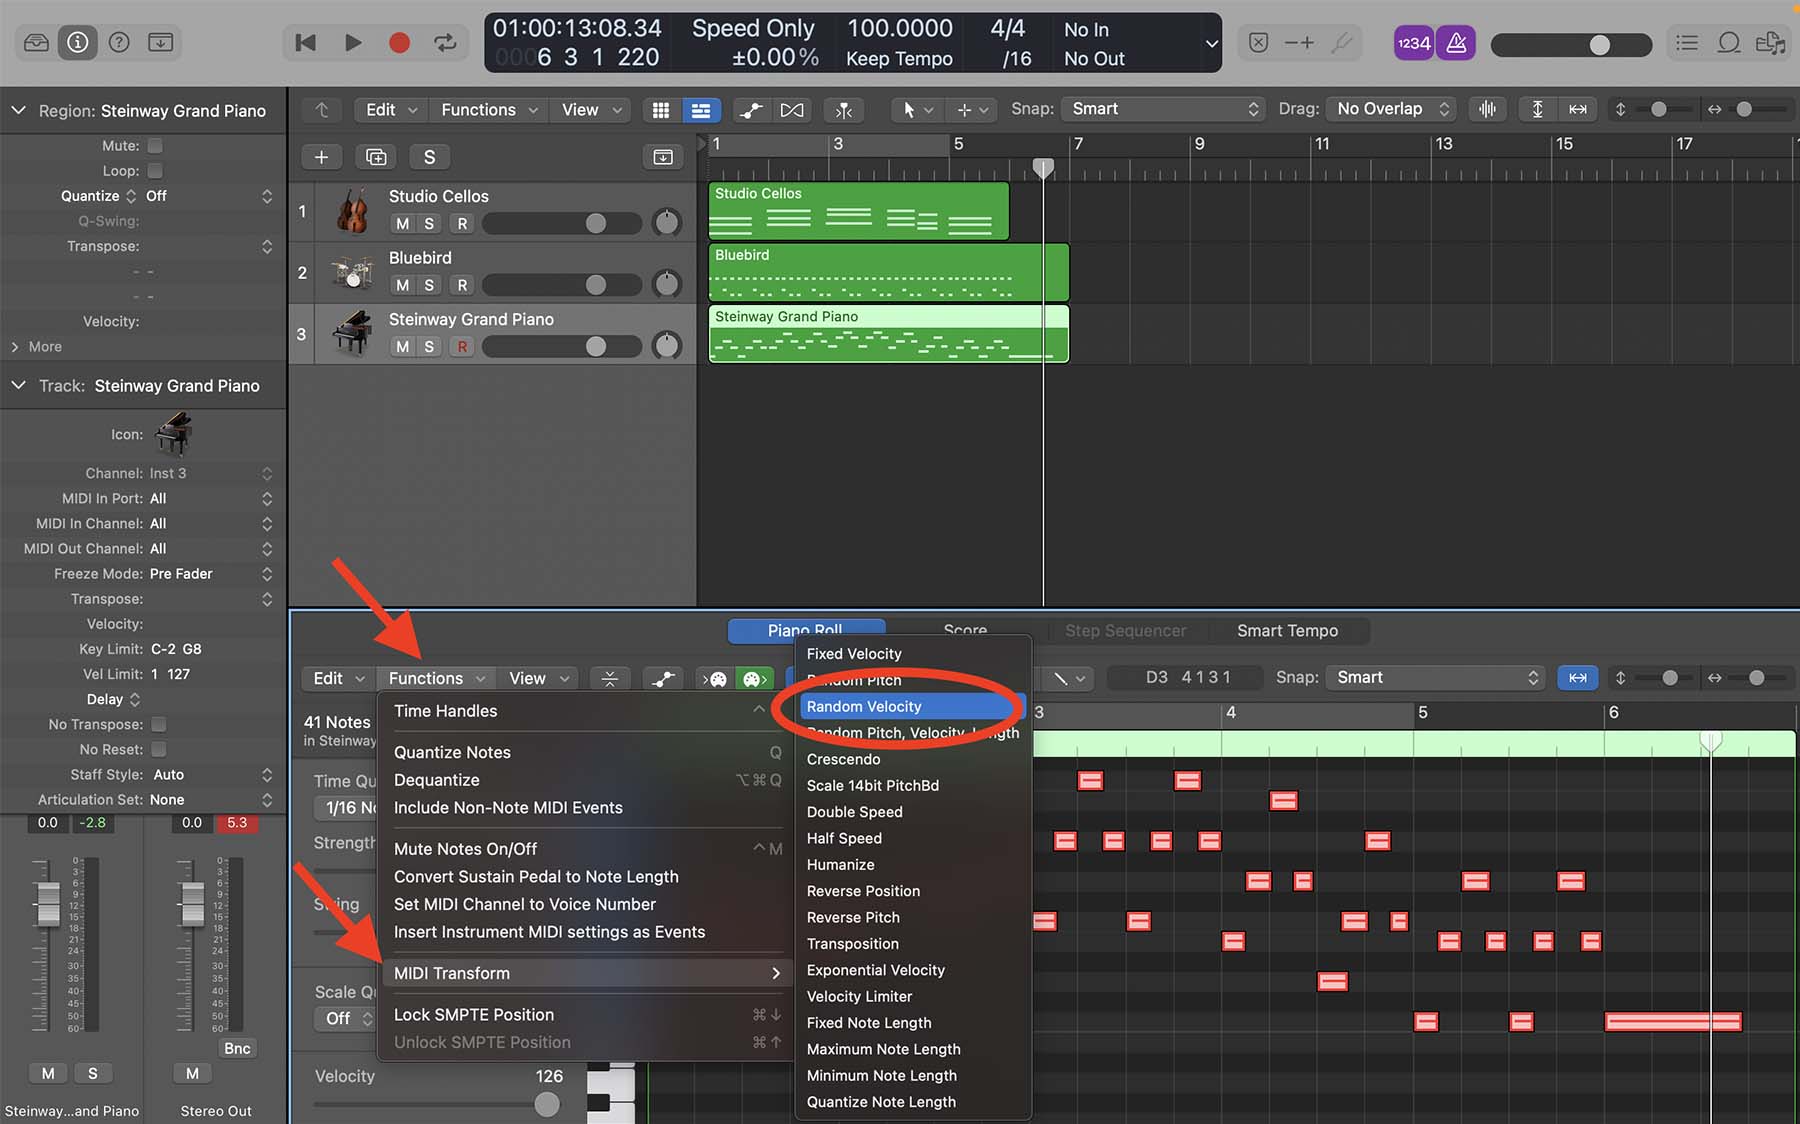Go to beginning of project

305,43
